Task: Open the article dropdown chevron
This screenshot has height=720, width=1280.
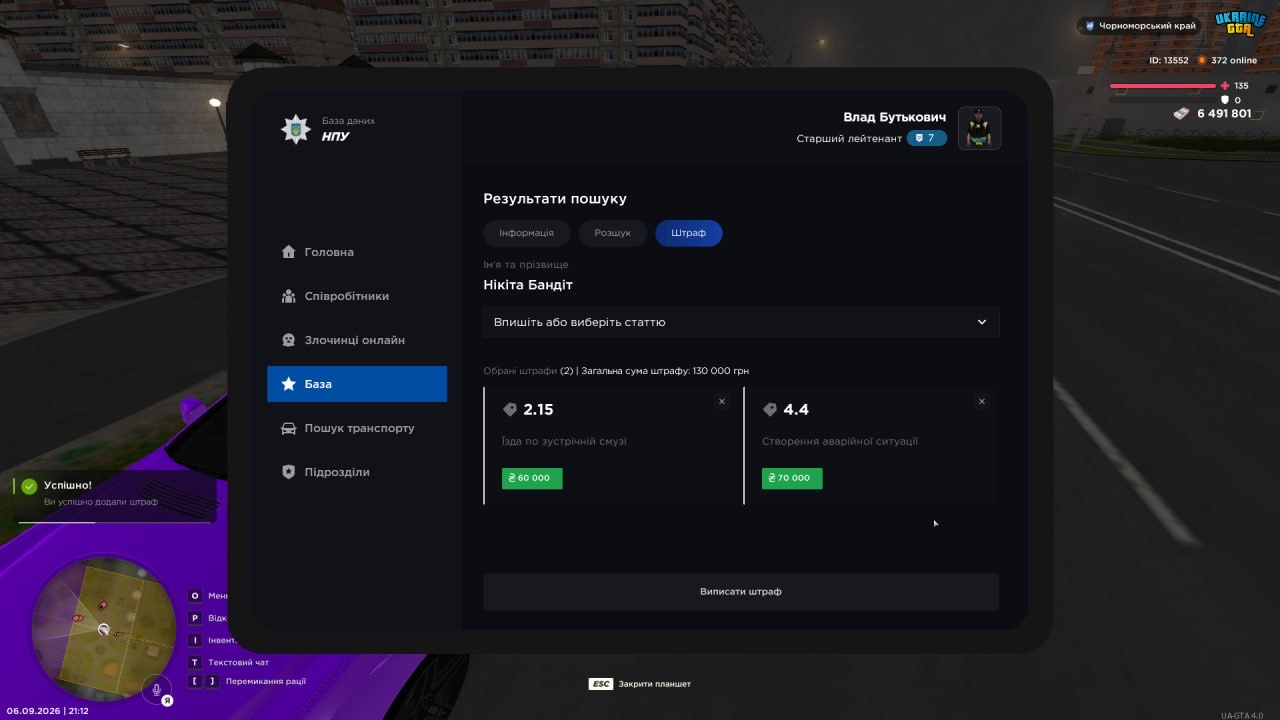Action: [982, 322]
